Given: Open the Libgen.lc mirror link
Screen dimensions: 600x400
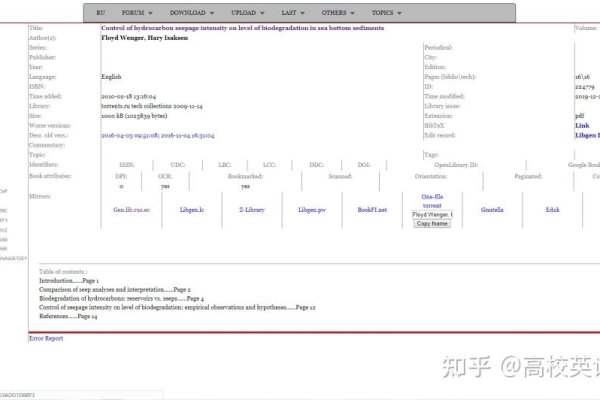Looking at the screenshot, I should click(x=193, y=210).
